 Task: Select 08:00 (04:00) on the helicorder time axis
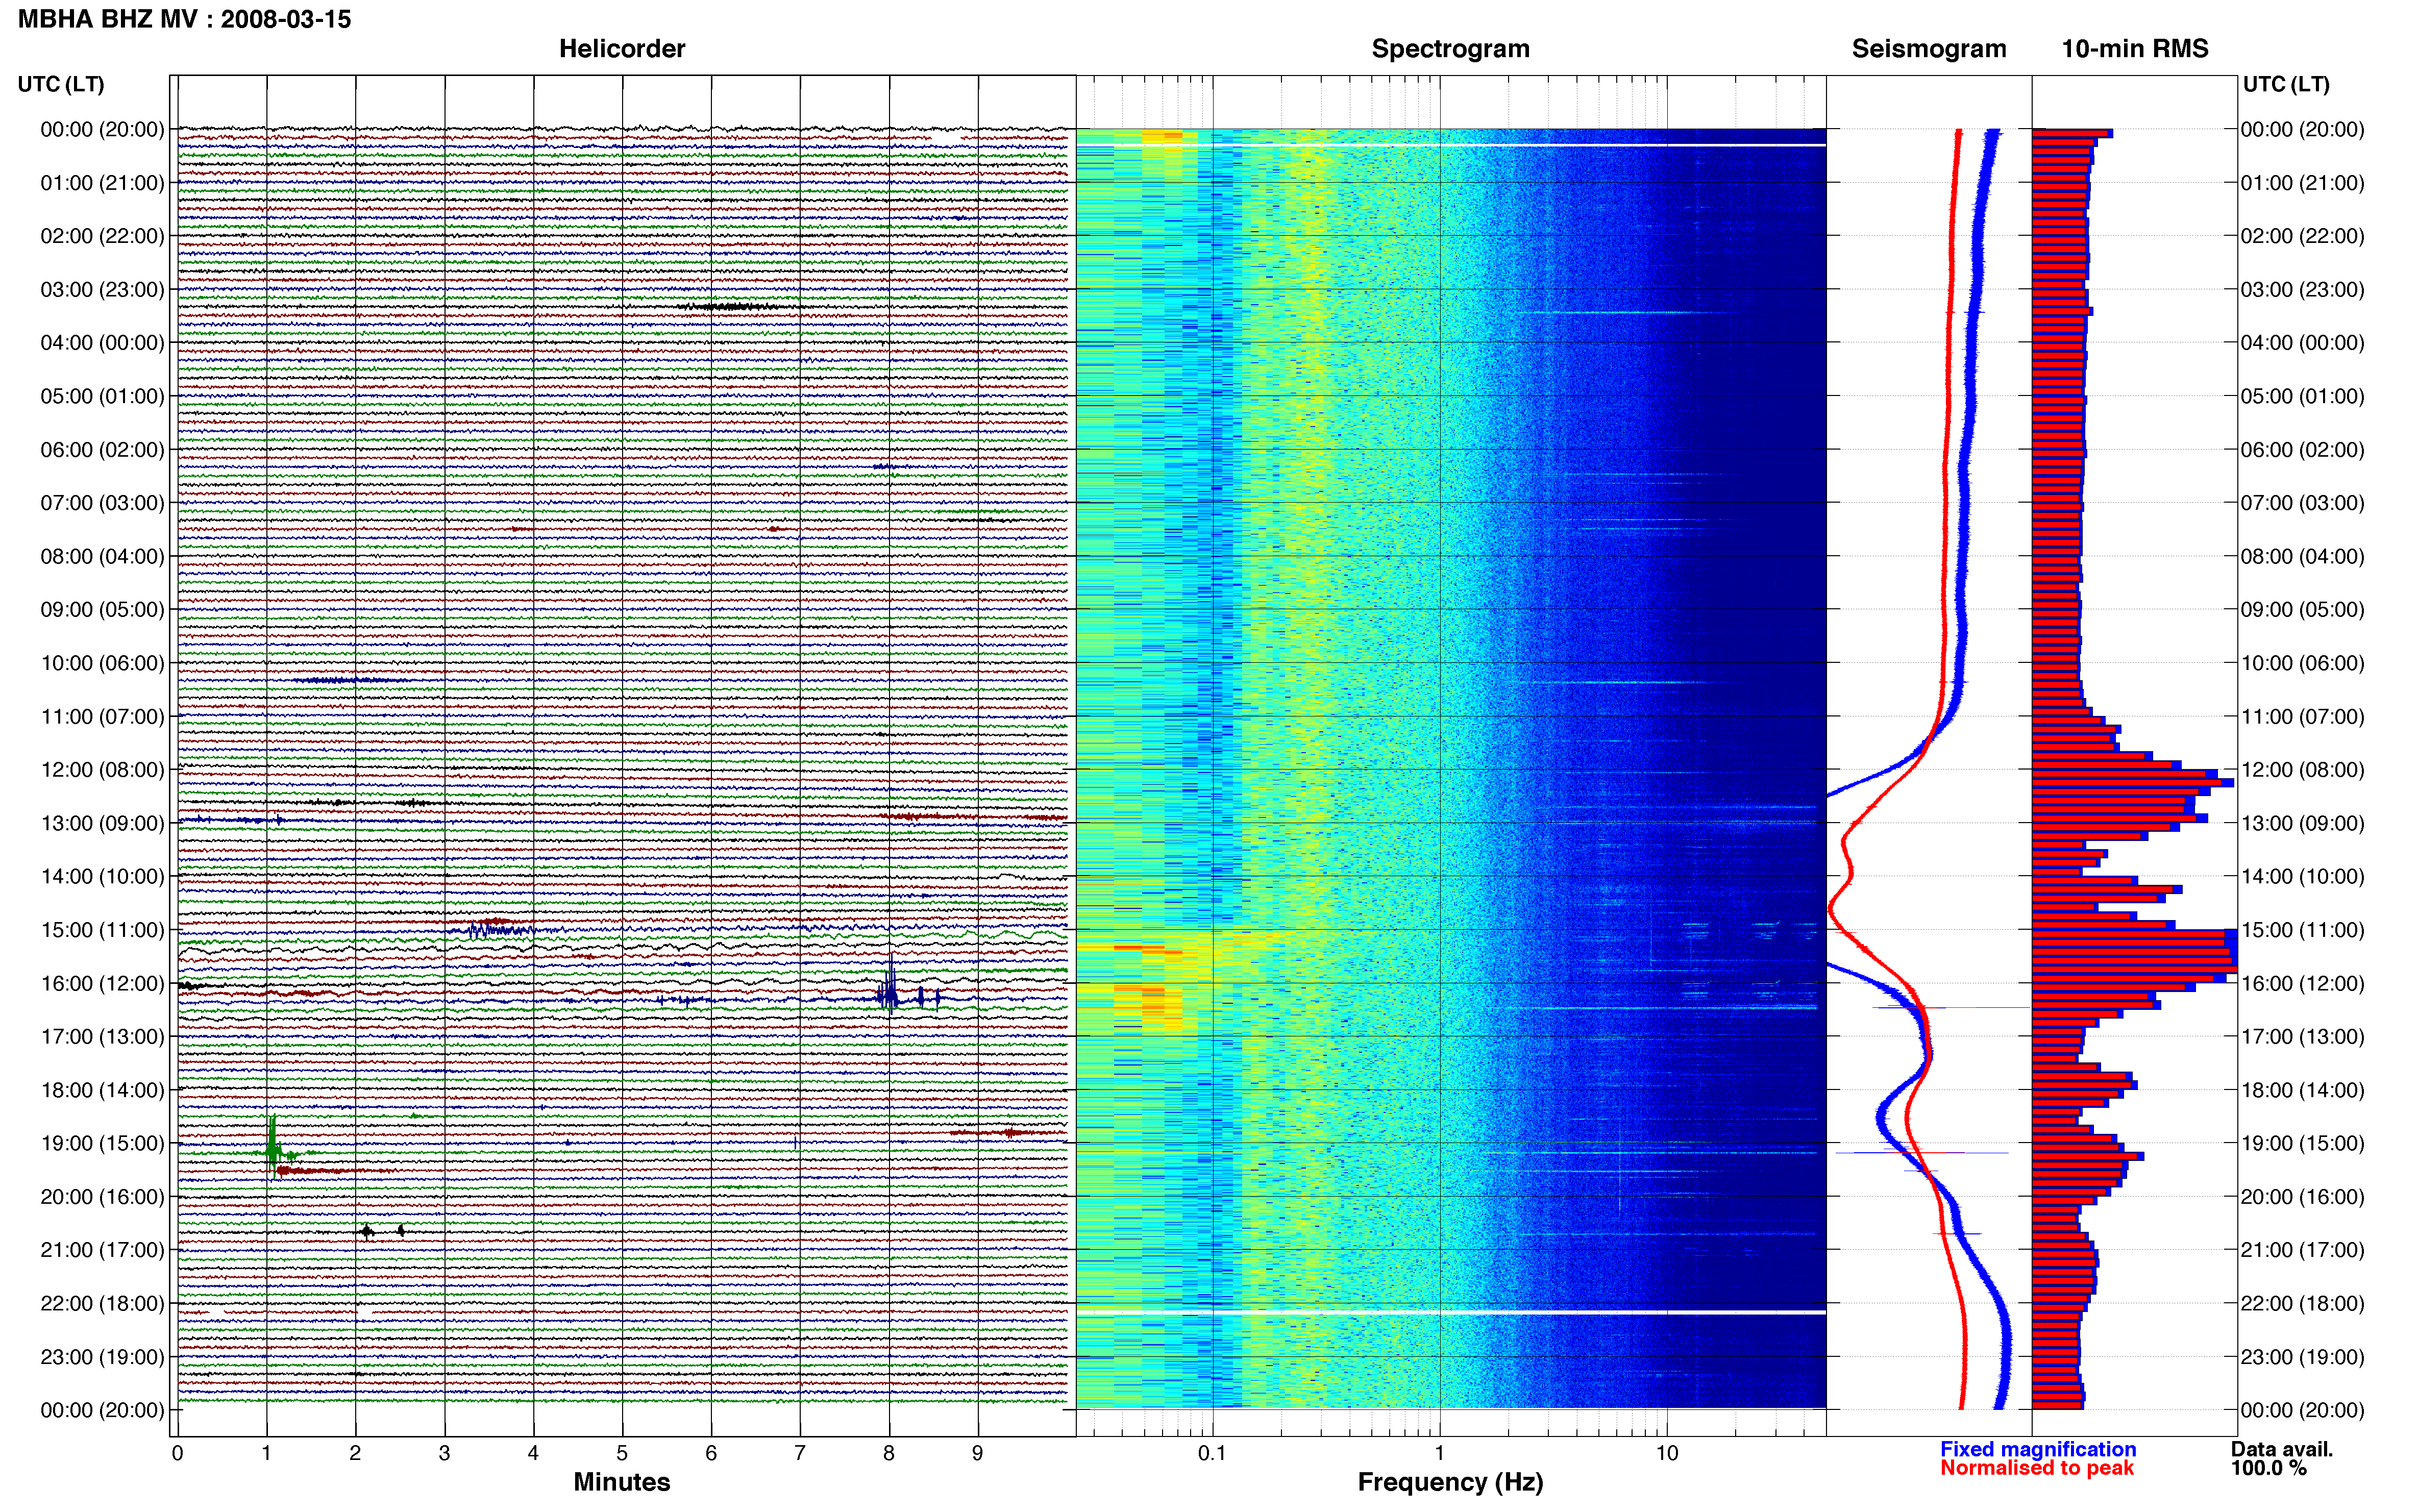102,556
